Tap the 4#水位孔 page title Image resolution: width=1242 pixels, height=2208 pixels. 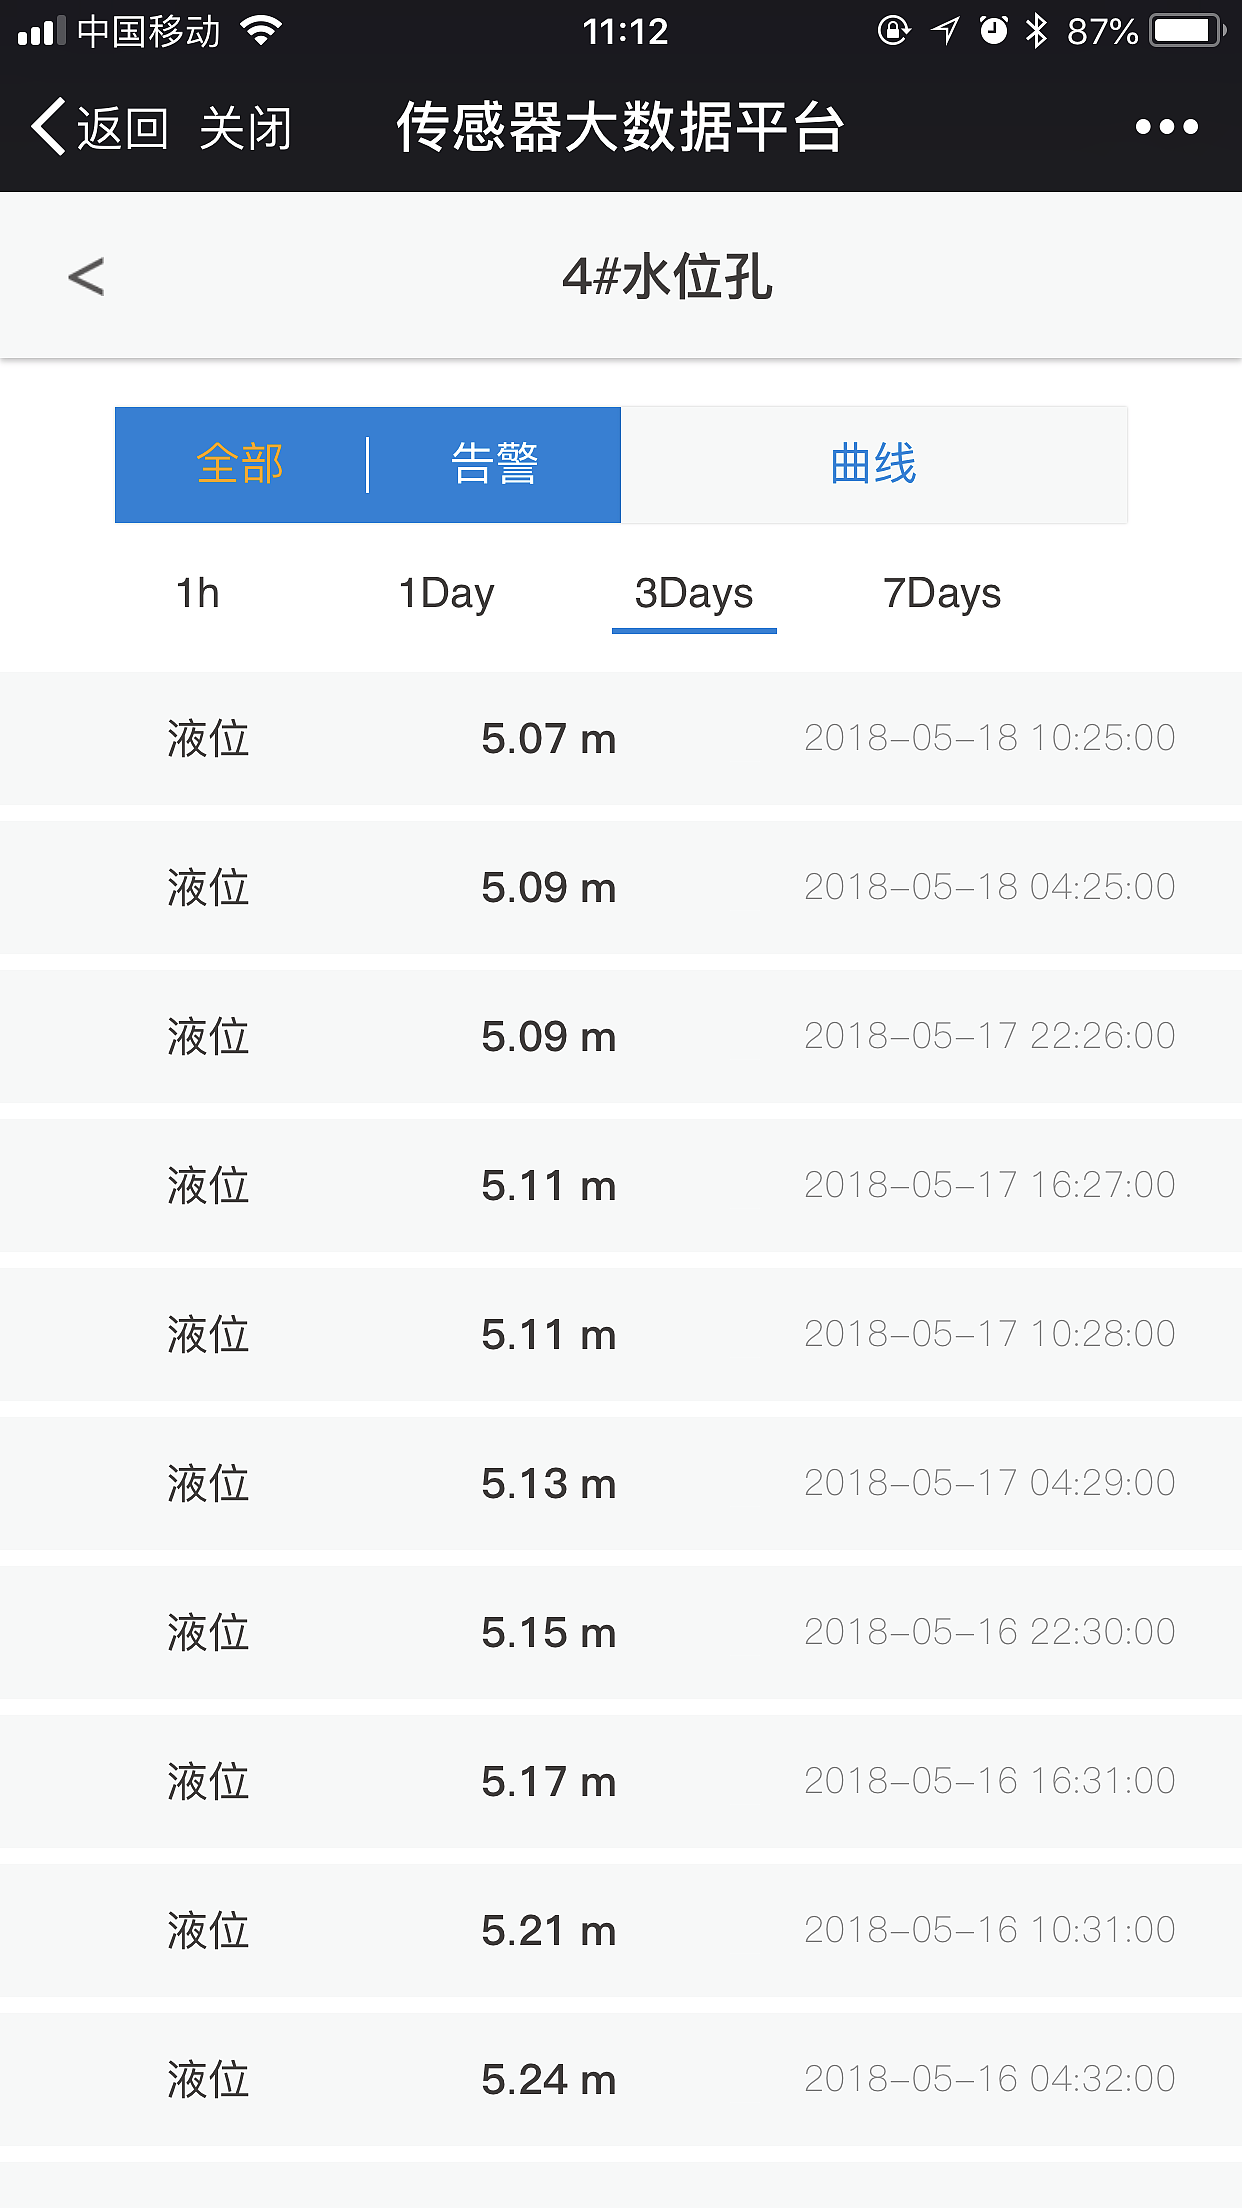point(667,277)
